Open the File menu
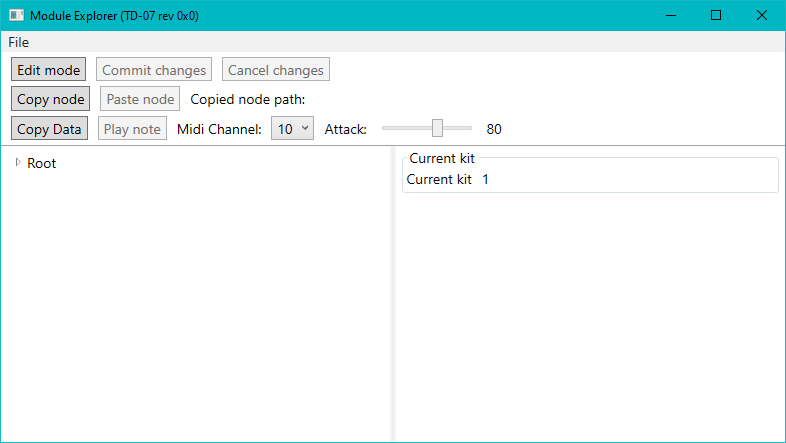 [19, 42]
